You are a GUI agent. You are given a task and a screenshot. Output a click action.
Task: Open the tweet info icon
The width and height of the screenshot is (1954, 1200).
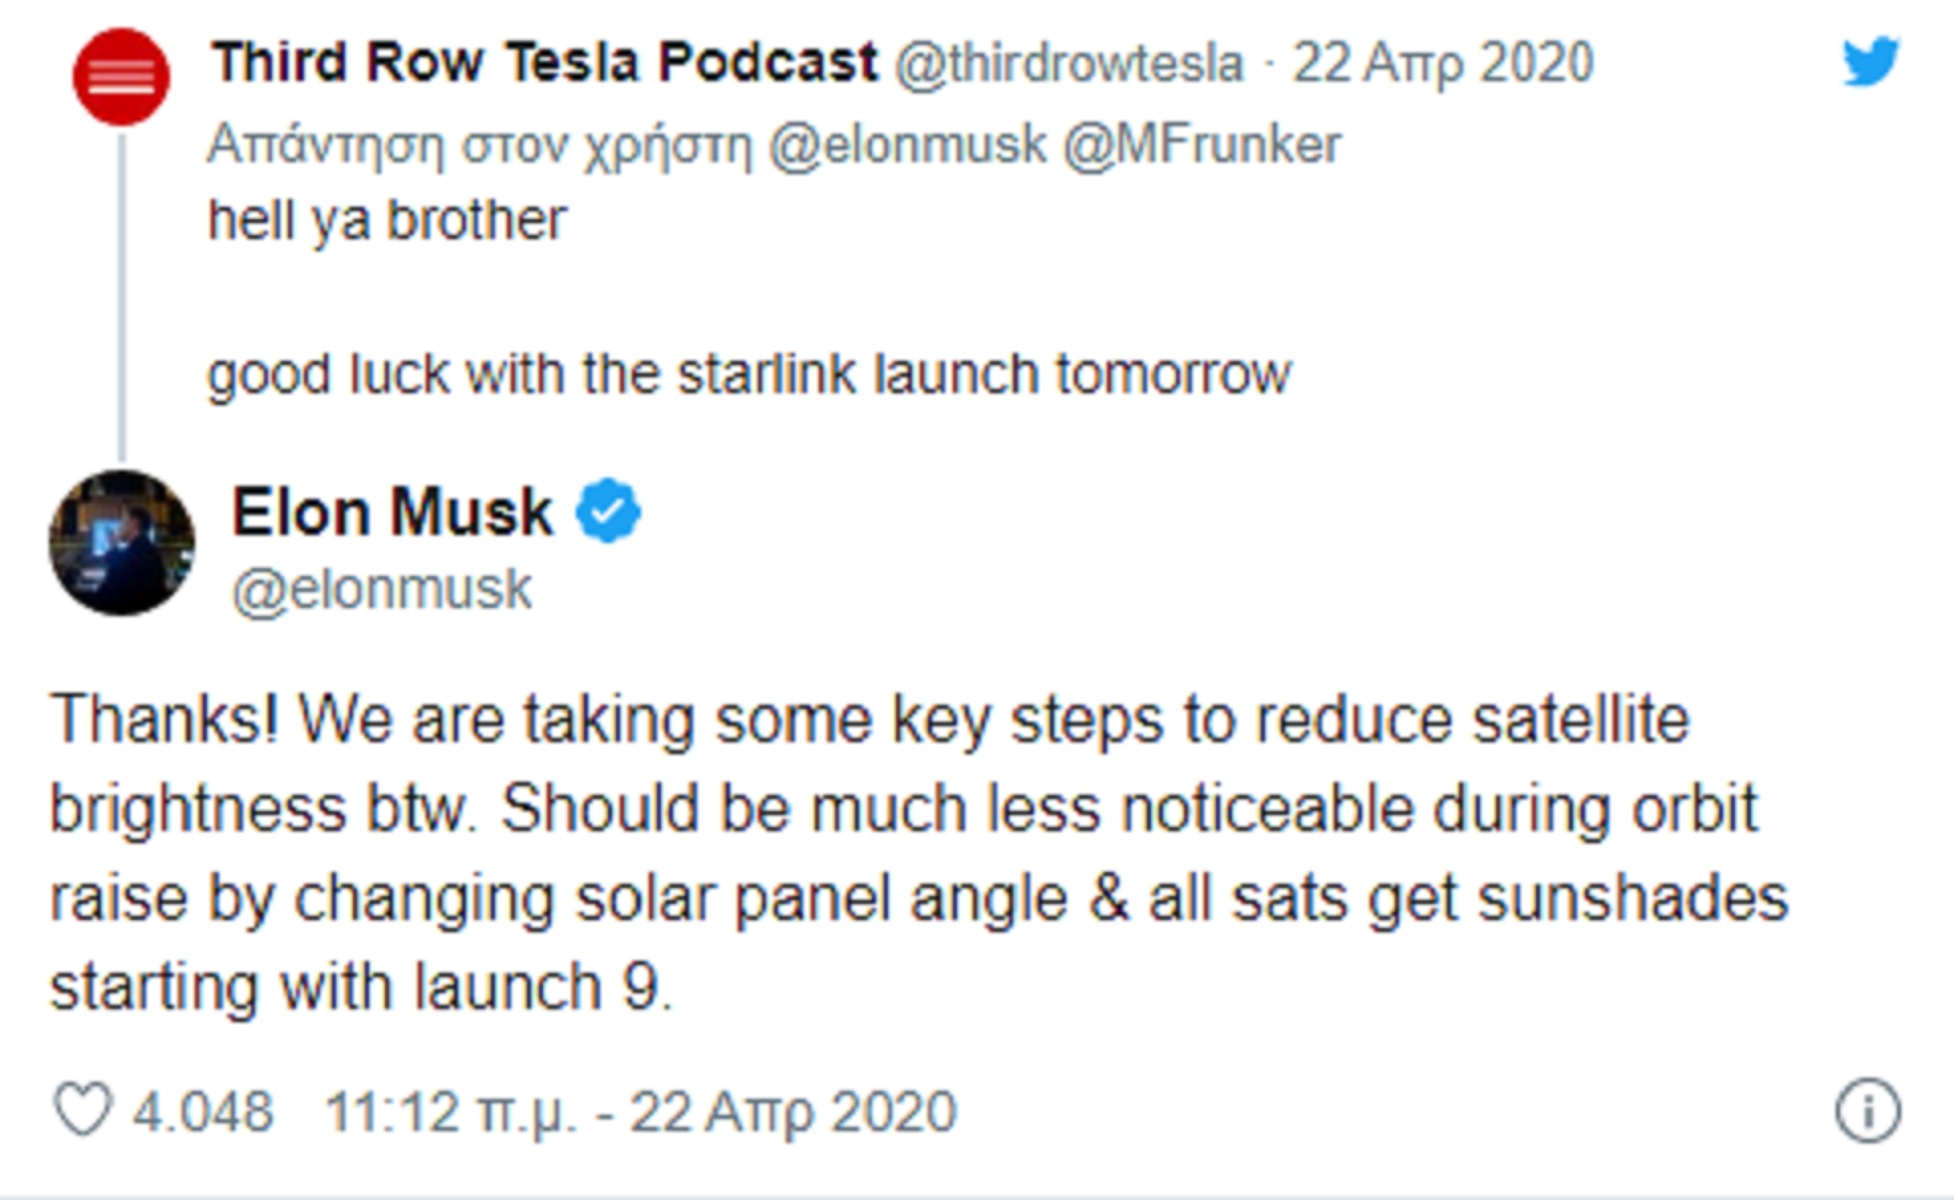(1867, 1110)
